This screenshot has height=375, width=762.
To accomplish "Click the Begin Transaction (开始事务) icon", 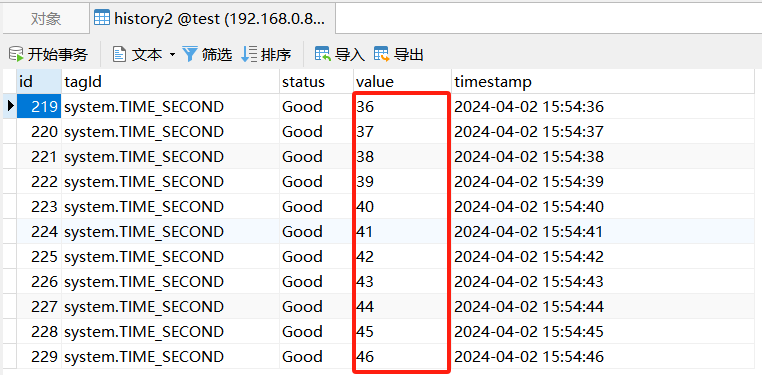I will pos(17,54).
